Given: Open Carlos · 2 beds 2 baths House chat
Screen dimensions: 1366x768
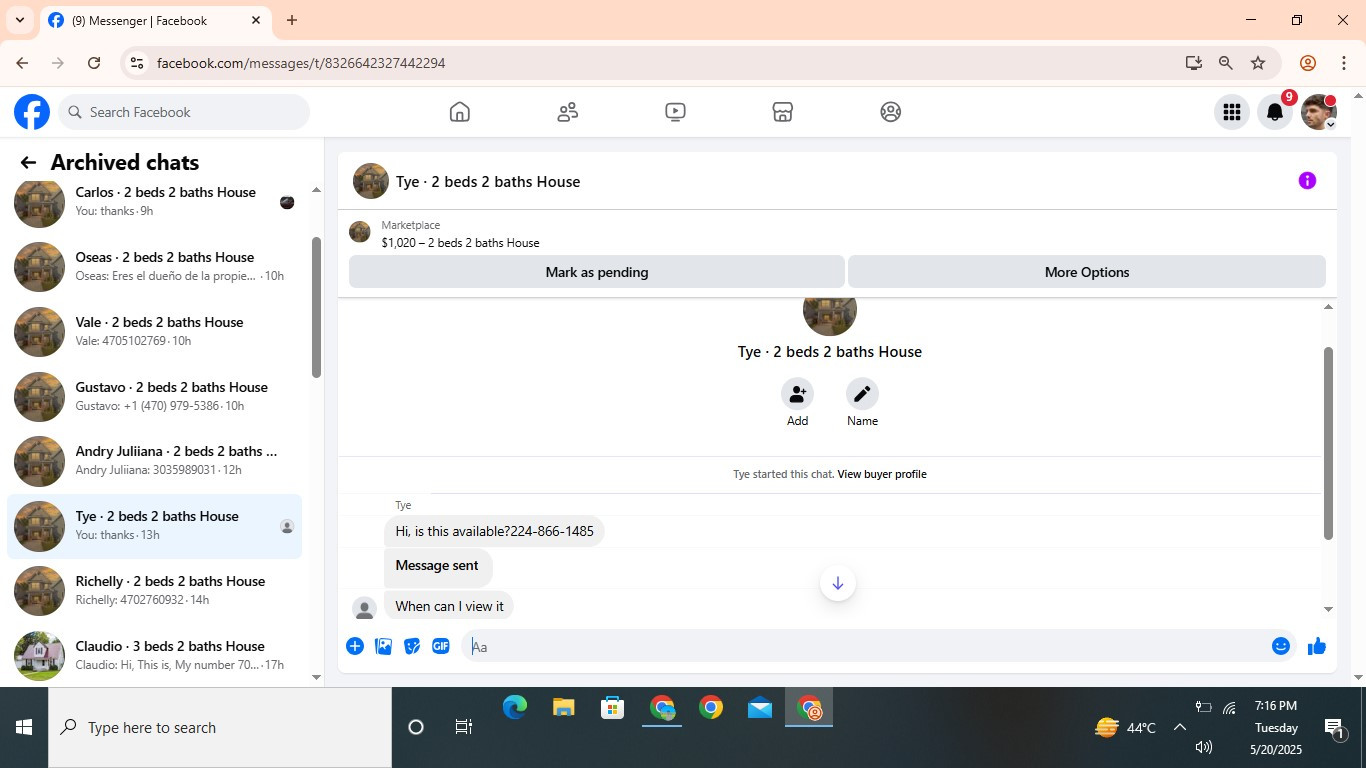Looking at the screenshot, I should point(155,201).
